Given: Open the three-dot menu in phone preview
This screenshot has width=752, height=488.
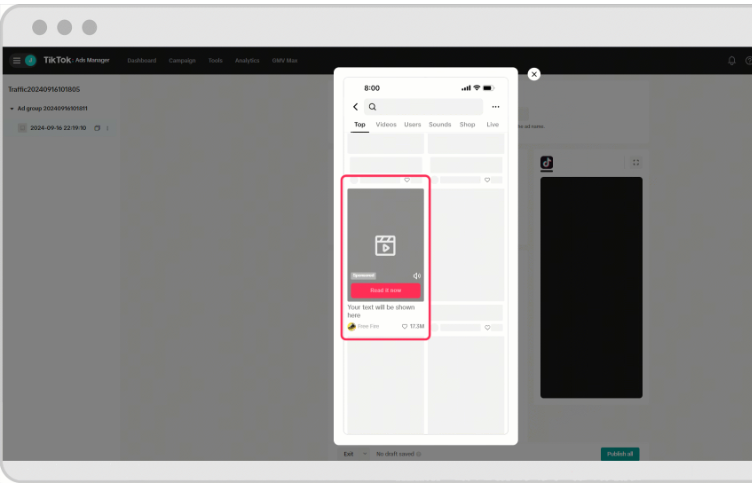Looking at the screenshot, I should pyautogui.click(x=495, y=107).
